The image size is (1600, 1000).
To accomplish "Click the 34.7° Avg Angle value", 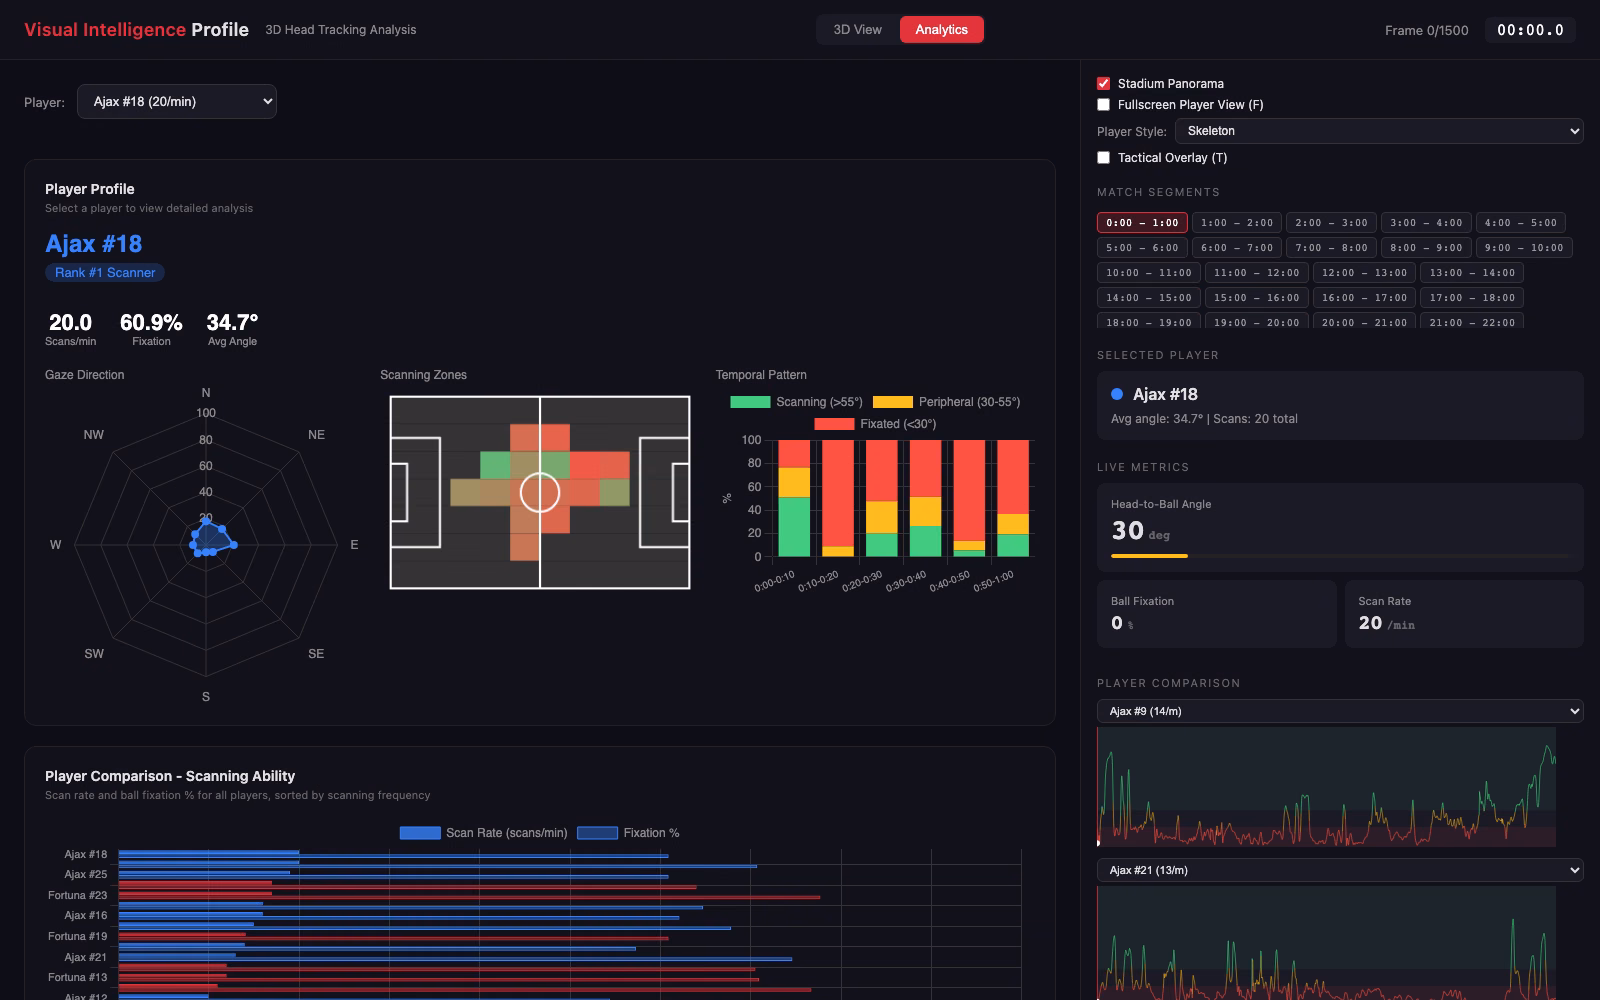I will pos(232,323).
